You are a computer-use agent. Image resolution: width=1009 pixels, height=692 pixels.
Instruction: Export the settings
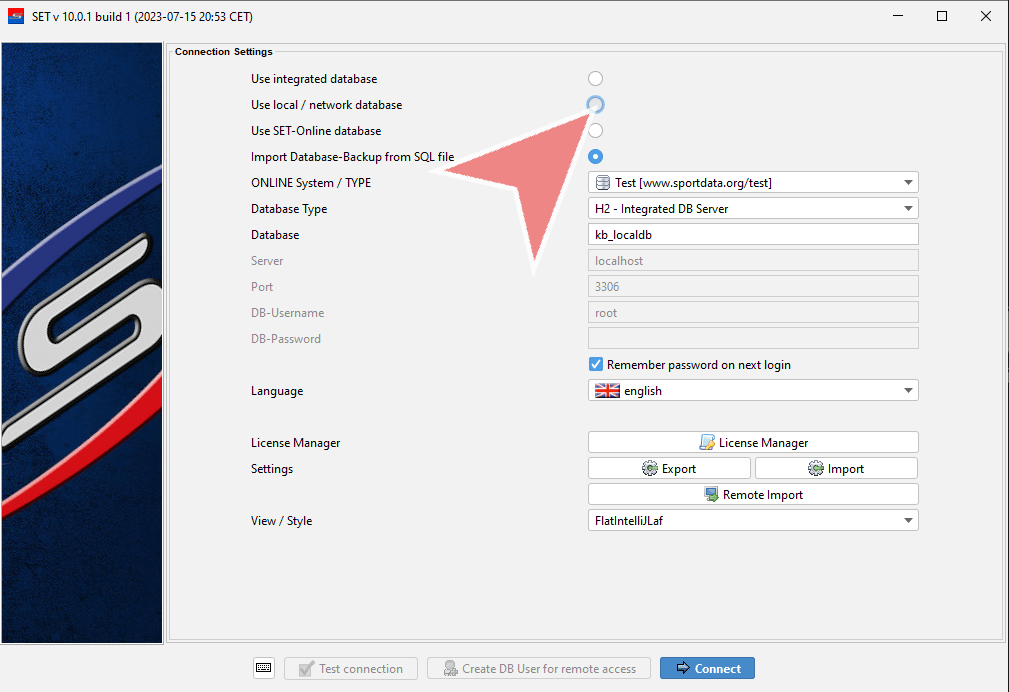(669, 468)
